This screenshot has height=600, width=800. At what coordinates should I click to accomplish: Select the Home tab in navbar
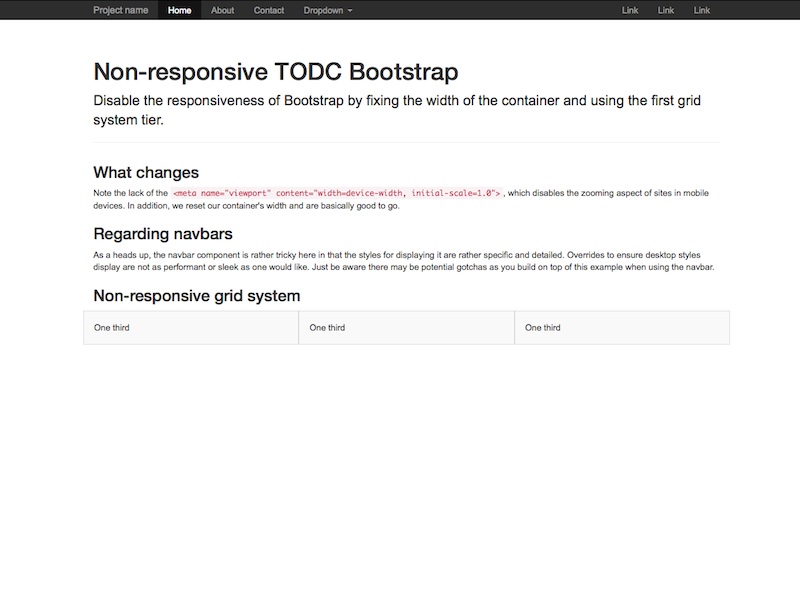pyautogui.click(x=180, y=10)
